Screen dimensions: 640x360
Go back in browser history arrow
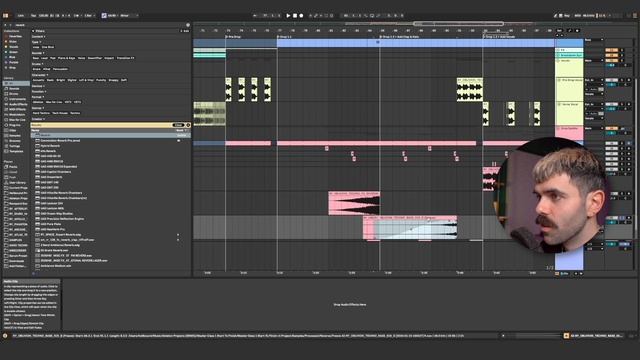(6, 25)
